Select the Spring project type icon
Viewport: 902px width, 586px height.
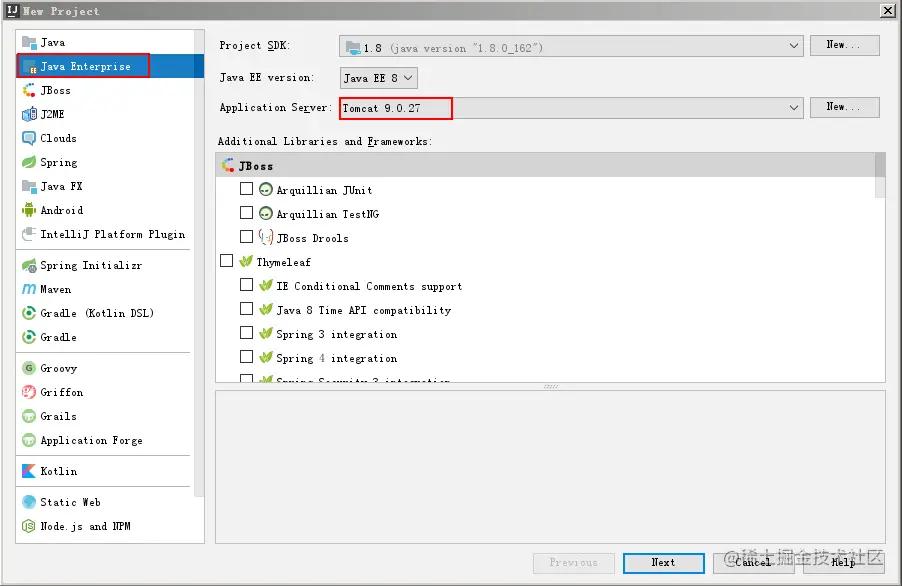click(29, 162)
